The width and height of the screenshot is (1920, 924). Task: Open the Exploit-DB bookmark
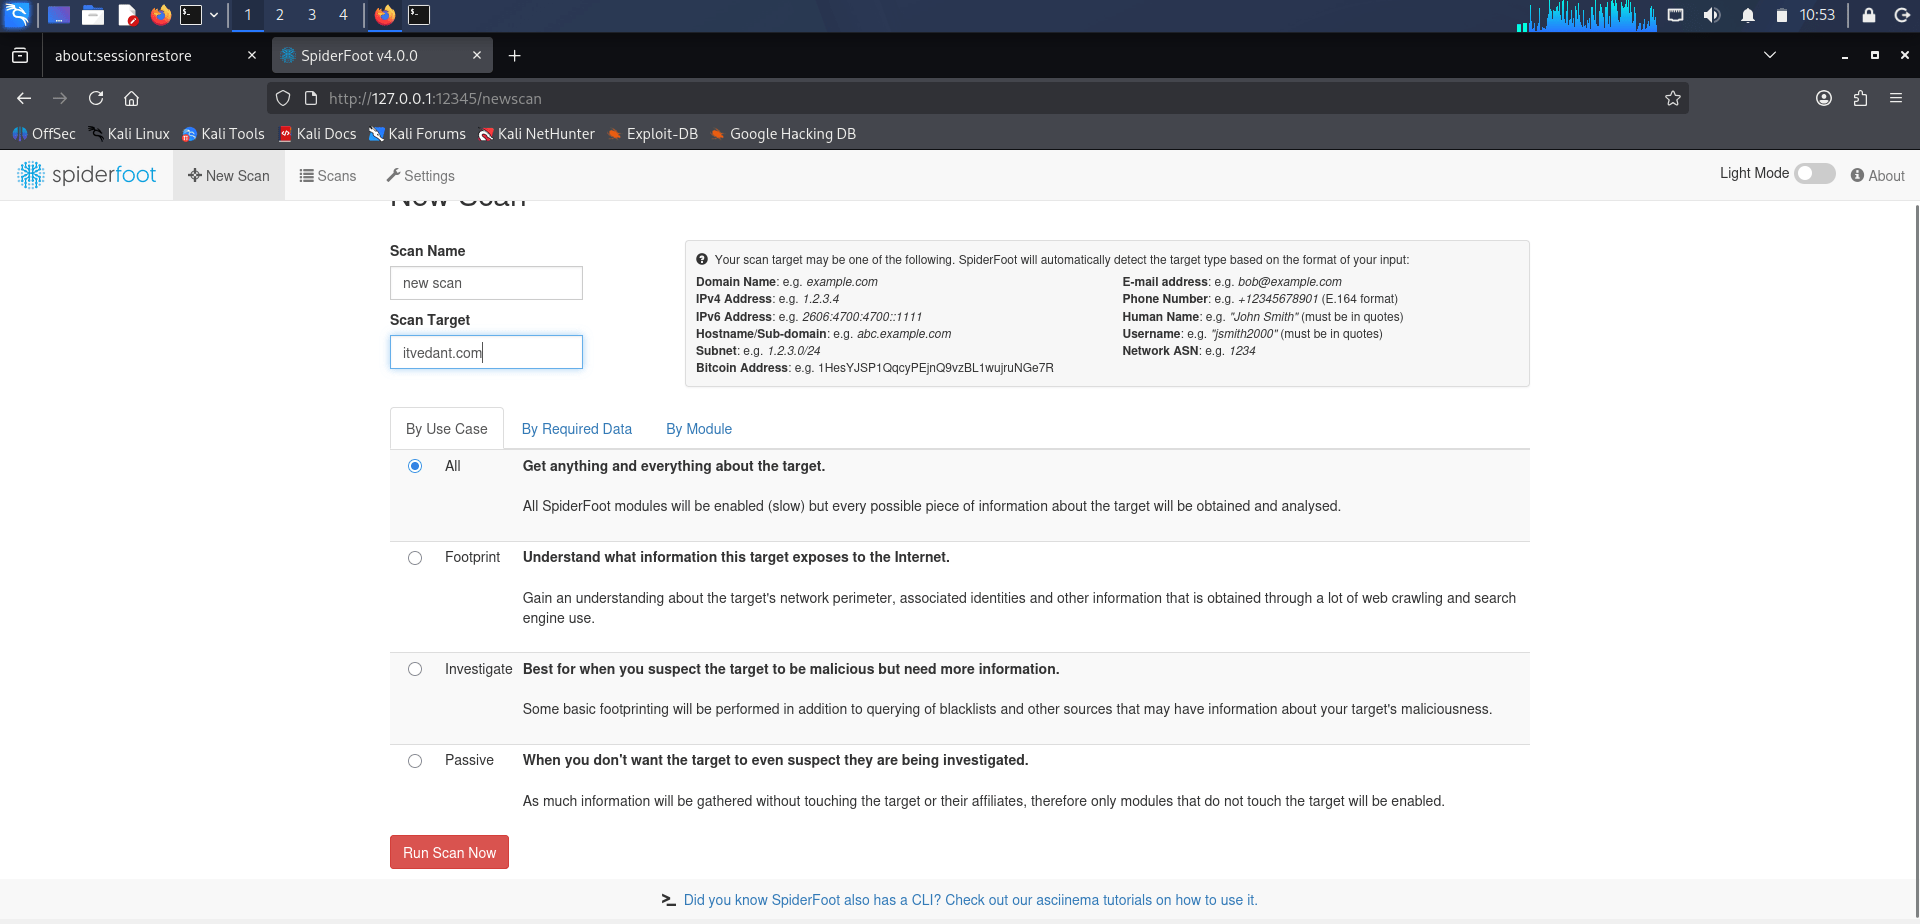tap(653, 134)
